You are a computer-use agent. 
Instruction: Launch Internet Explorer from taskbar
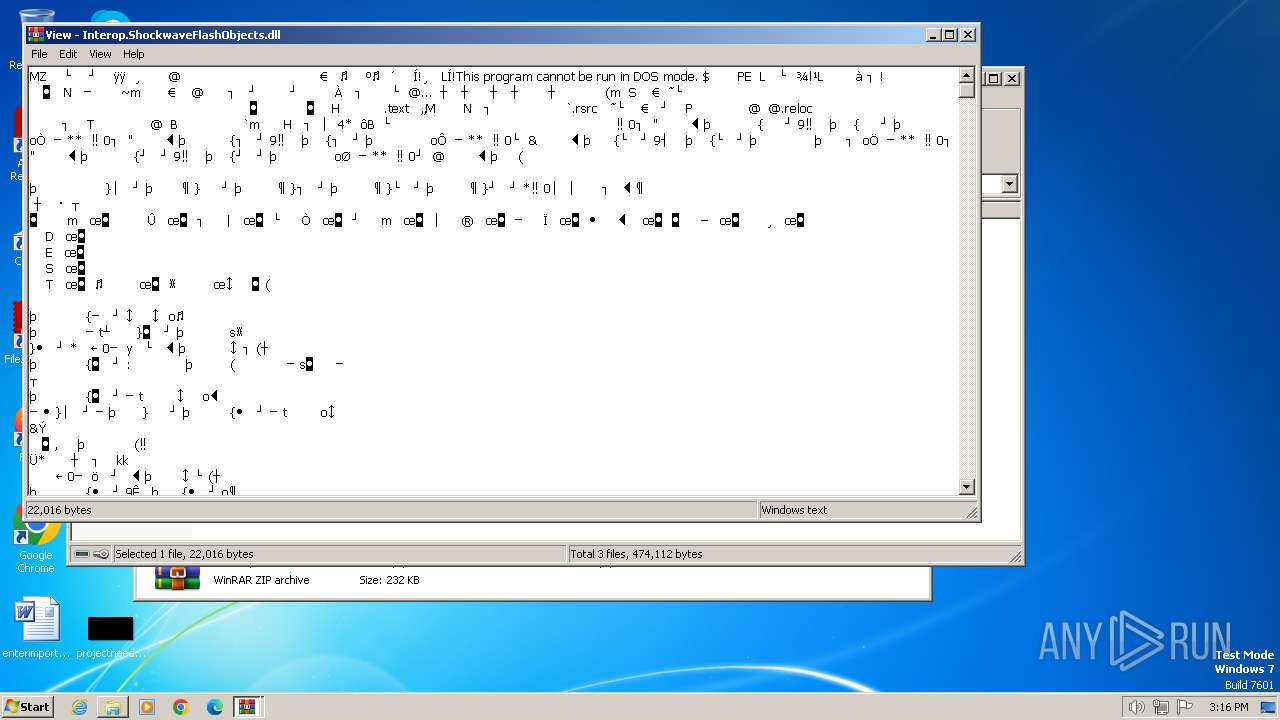point(79,707)
